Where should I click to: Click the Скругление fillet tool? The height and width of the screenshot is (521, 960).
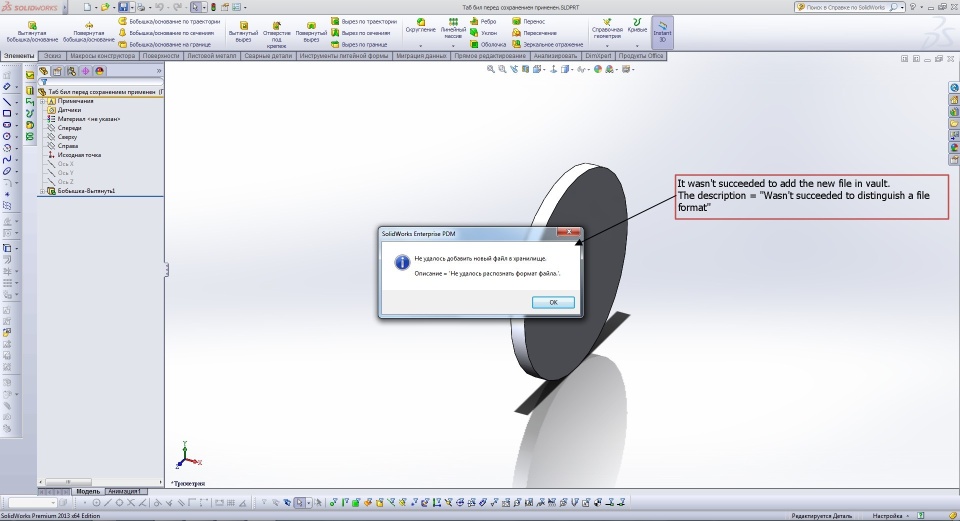tap(421, 25)
